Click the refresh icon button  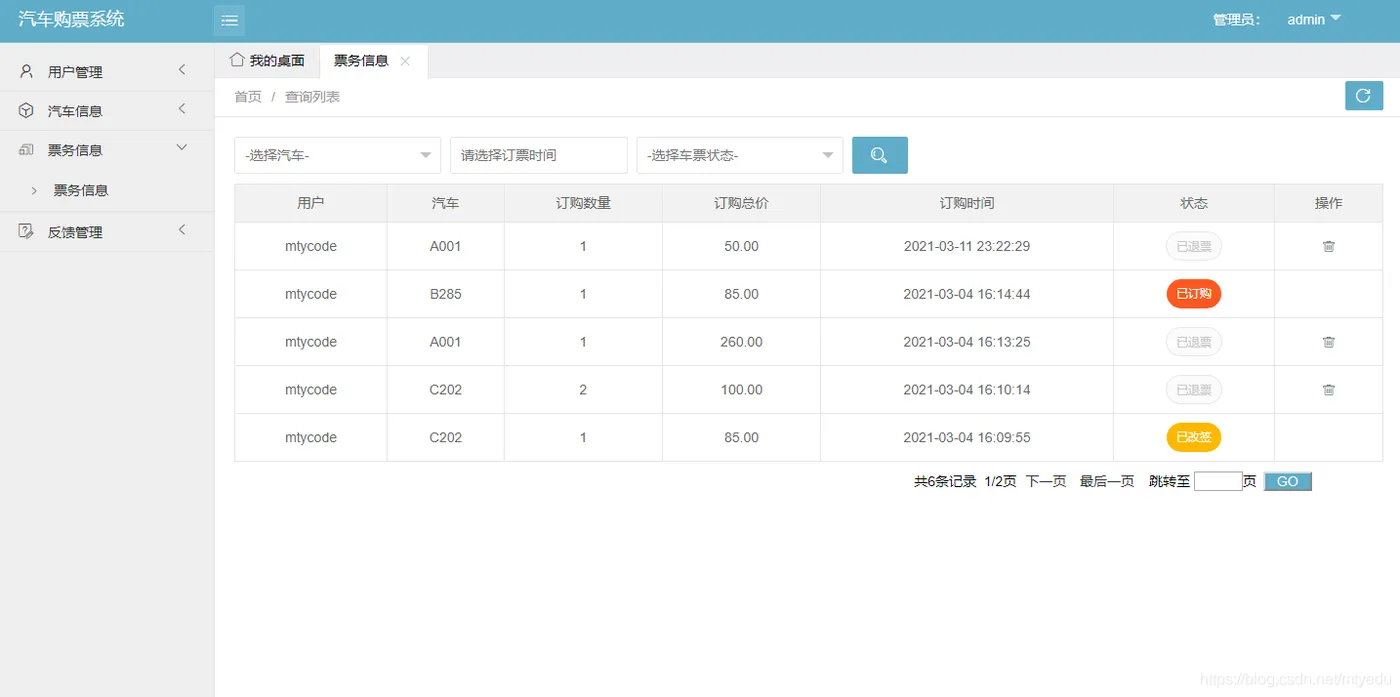pos(1363,96)
